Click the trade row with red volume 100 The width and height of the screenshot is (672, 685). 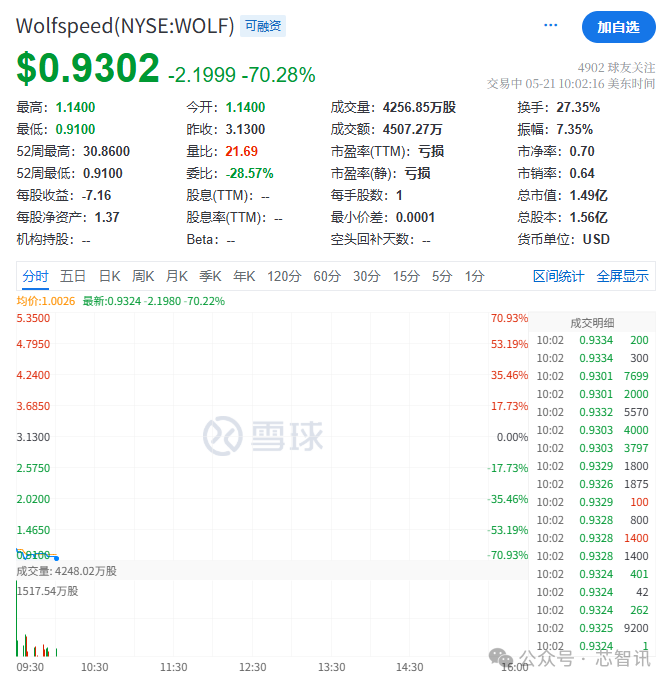tap(592, 502)
